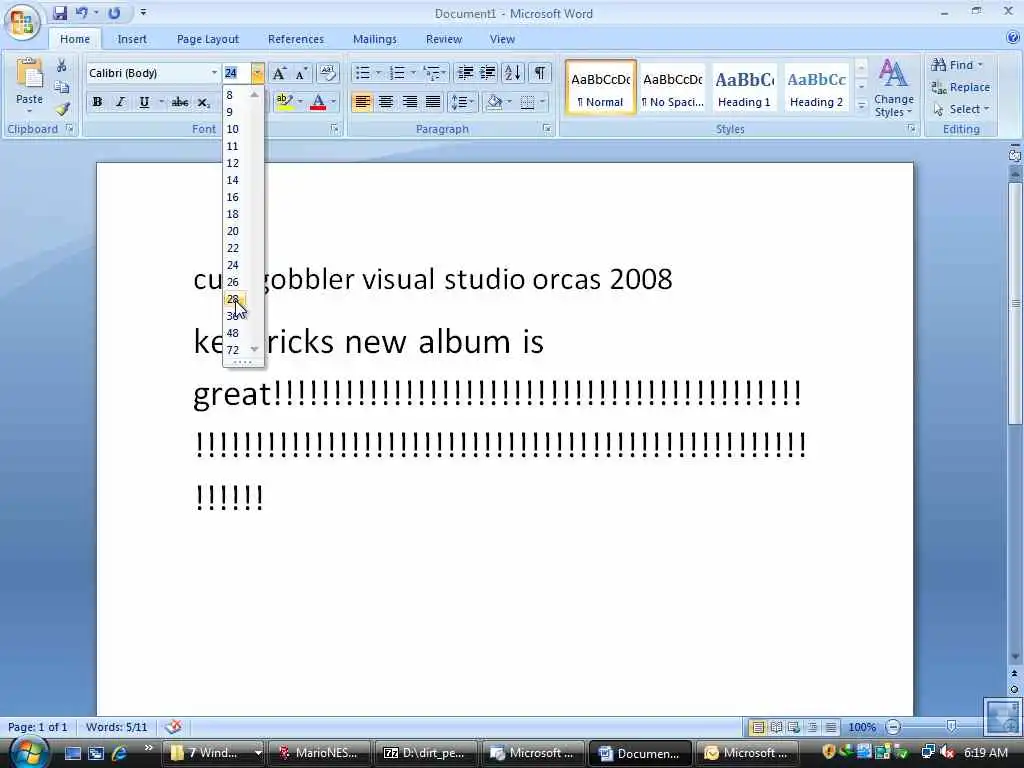Decrease paragraph indent
Viewport: 1024px width, 768px height.
click(x=465, y=72)
